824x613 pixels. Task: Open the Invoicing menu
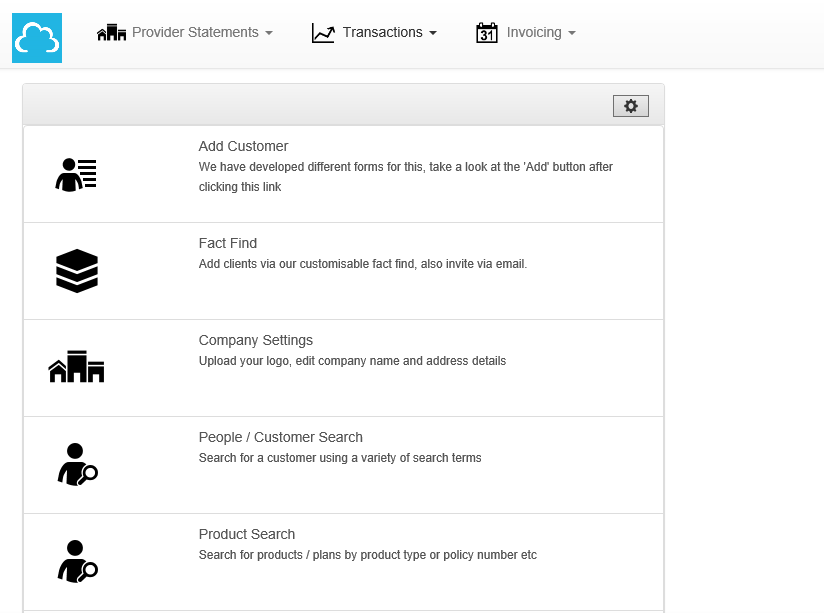534,32
